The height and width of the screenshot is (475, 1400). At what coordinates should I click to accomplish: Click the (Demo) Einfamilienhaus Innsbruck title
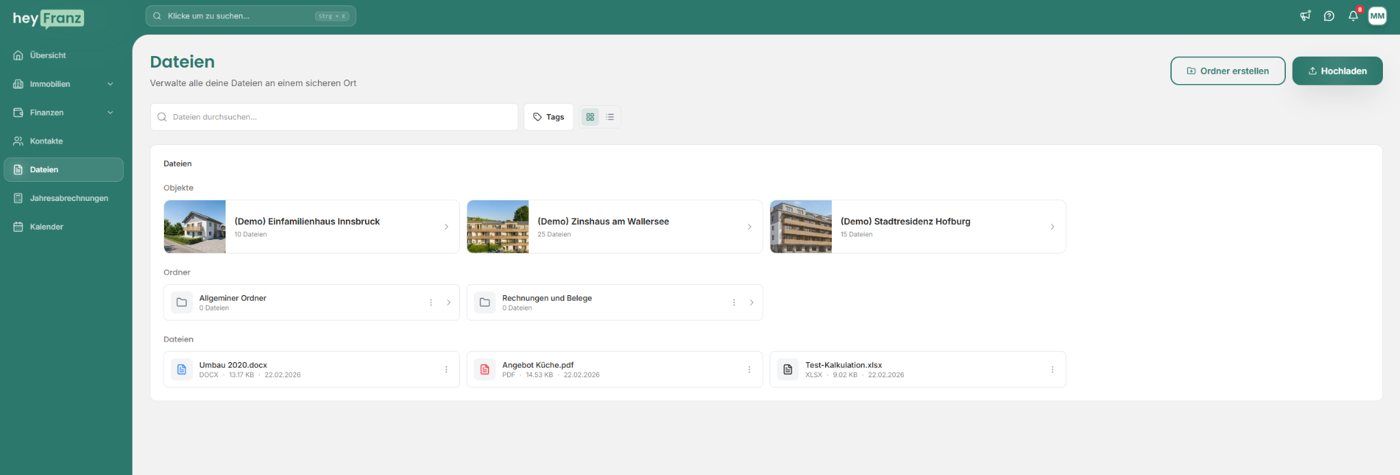pos(307,221)
